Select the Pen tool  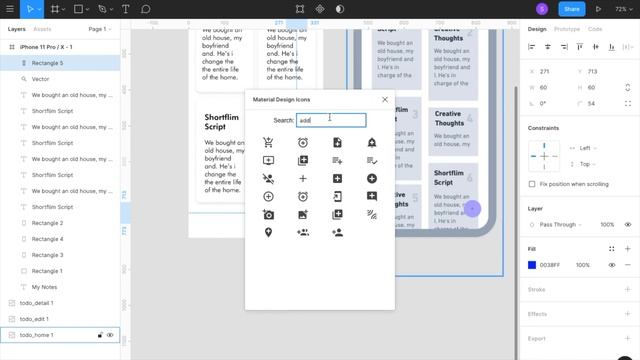[x=102, y=9]
